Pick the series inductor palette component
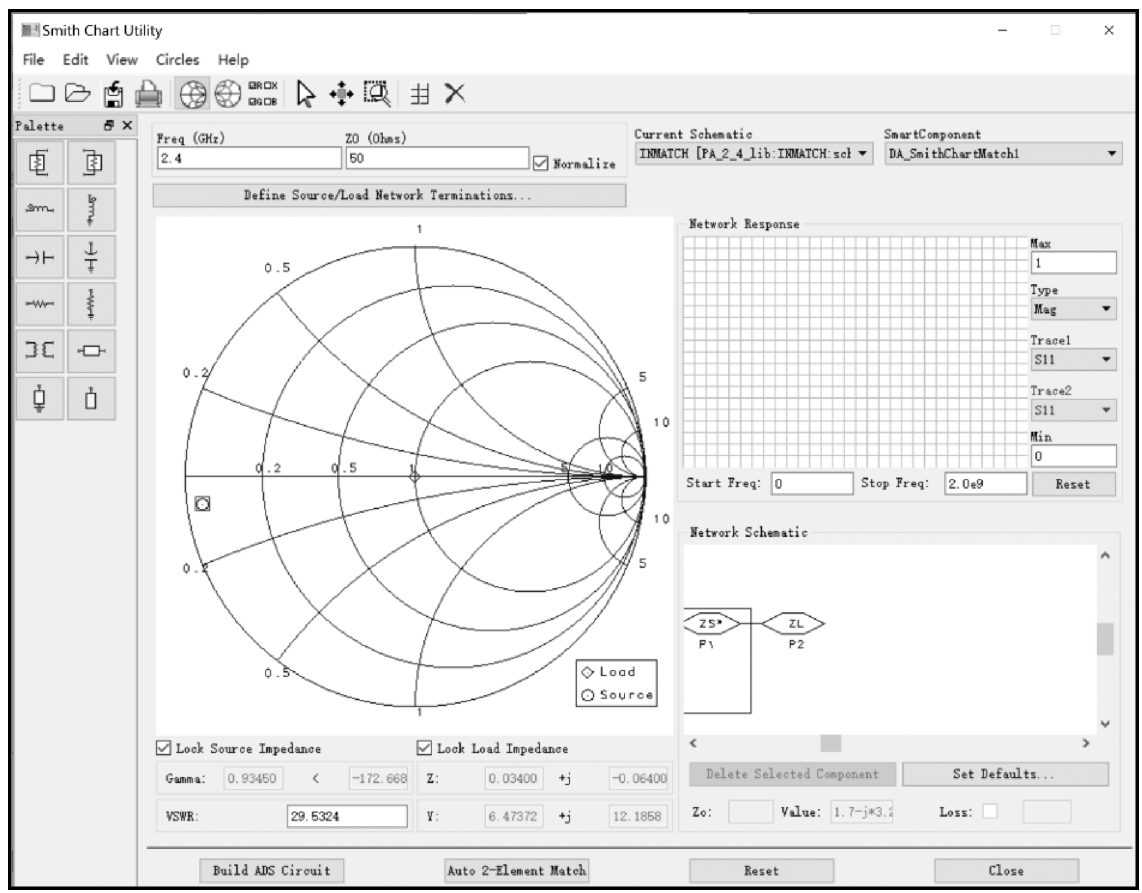This screenshot has height=893, width=1142. 39,209
